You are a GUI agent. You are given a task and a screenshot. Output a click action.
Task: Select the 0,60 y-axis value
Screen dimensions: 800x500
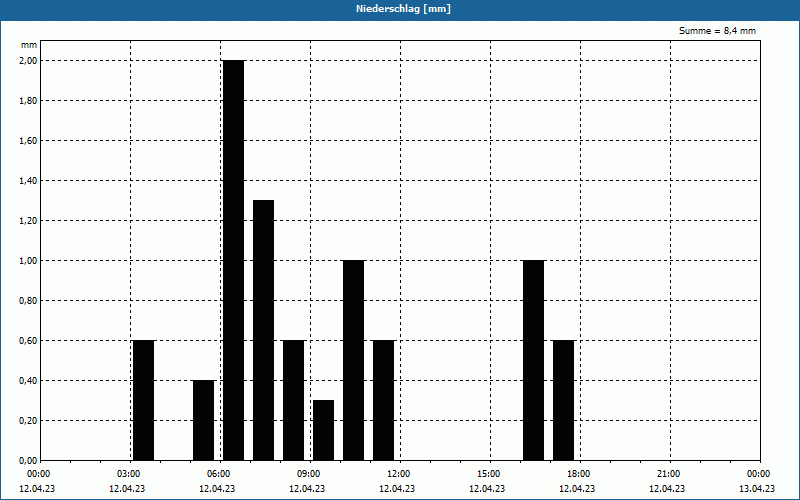pyautogui.click(x=28, y=340)
